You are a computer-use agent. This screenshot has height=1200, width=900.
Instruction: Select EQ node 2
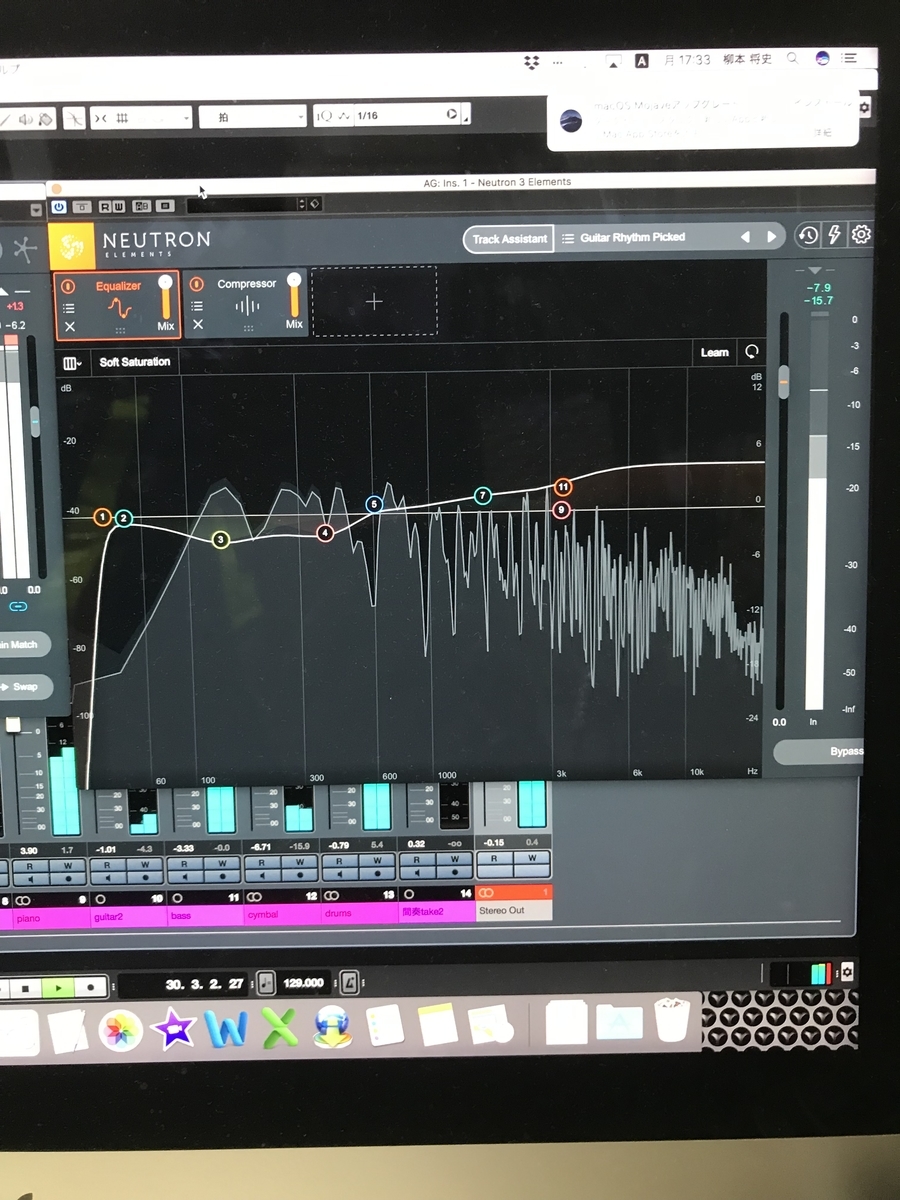[x=123, y=518]
